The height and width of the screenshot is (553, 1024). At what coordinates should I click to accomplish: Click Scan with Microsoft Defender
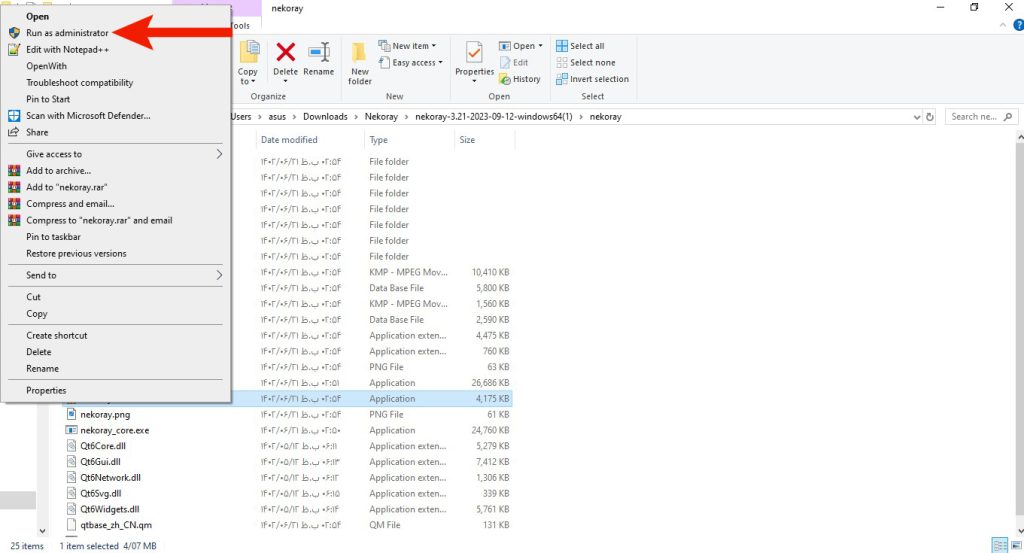[88, 116]
